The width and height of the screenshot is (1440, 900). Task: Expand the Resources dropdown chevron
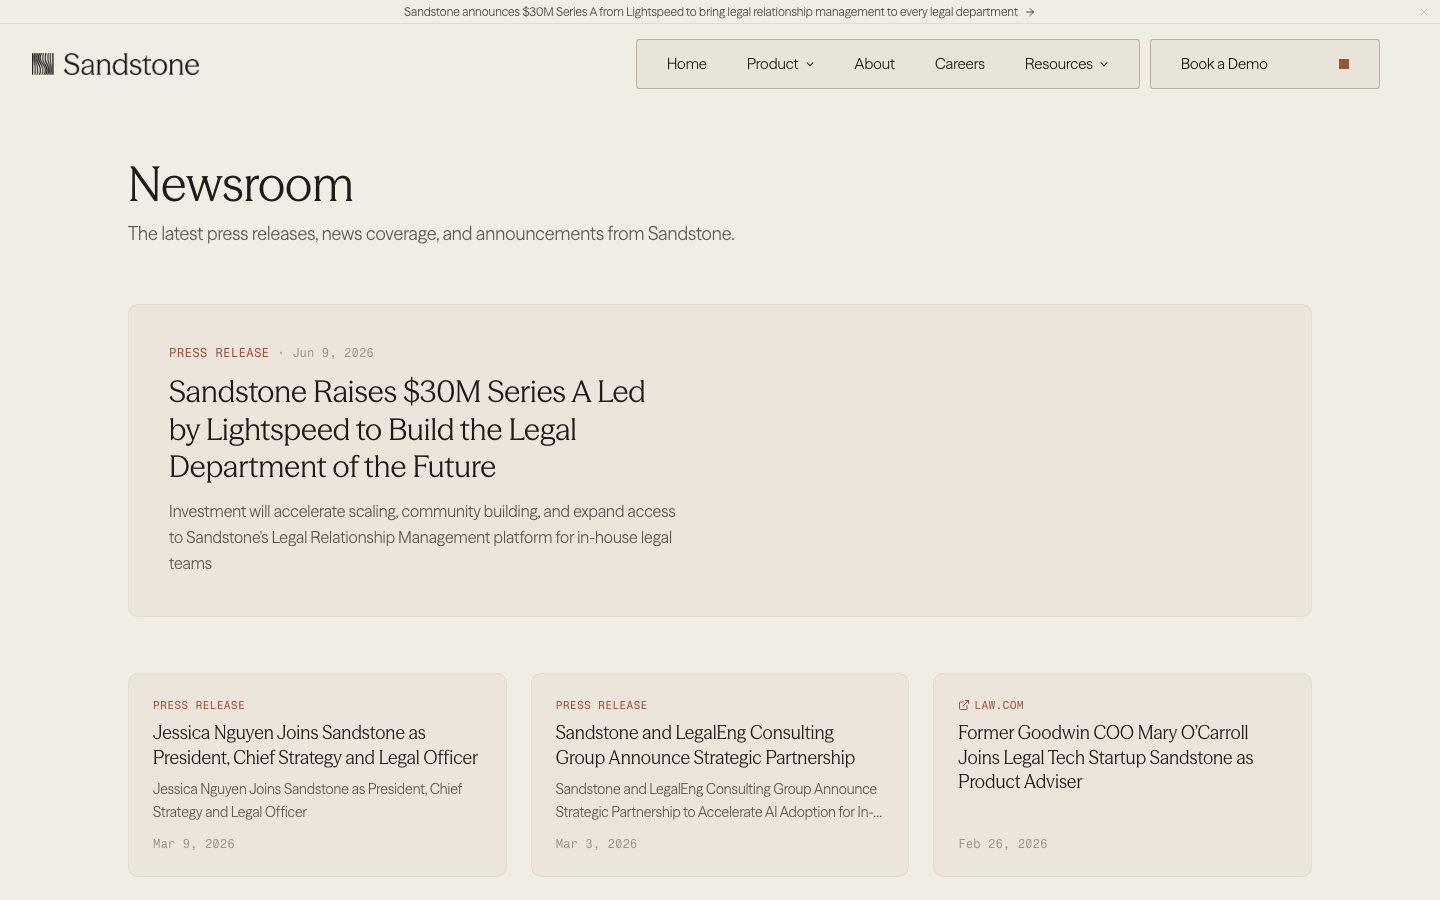pos(1104,64)
